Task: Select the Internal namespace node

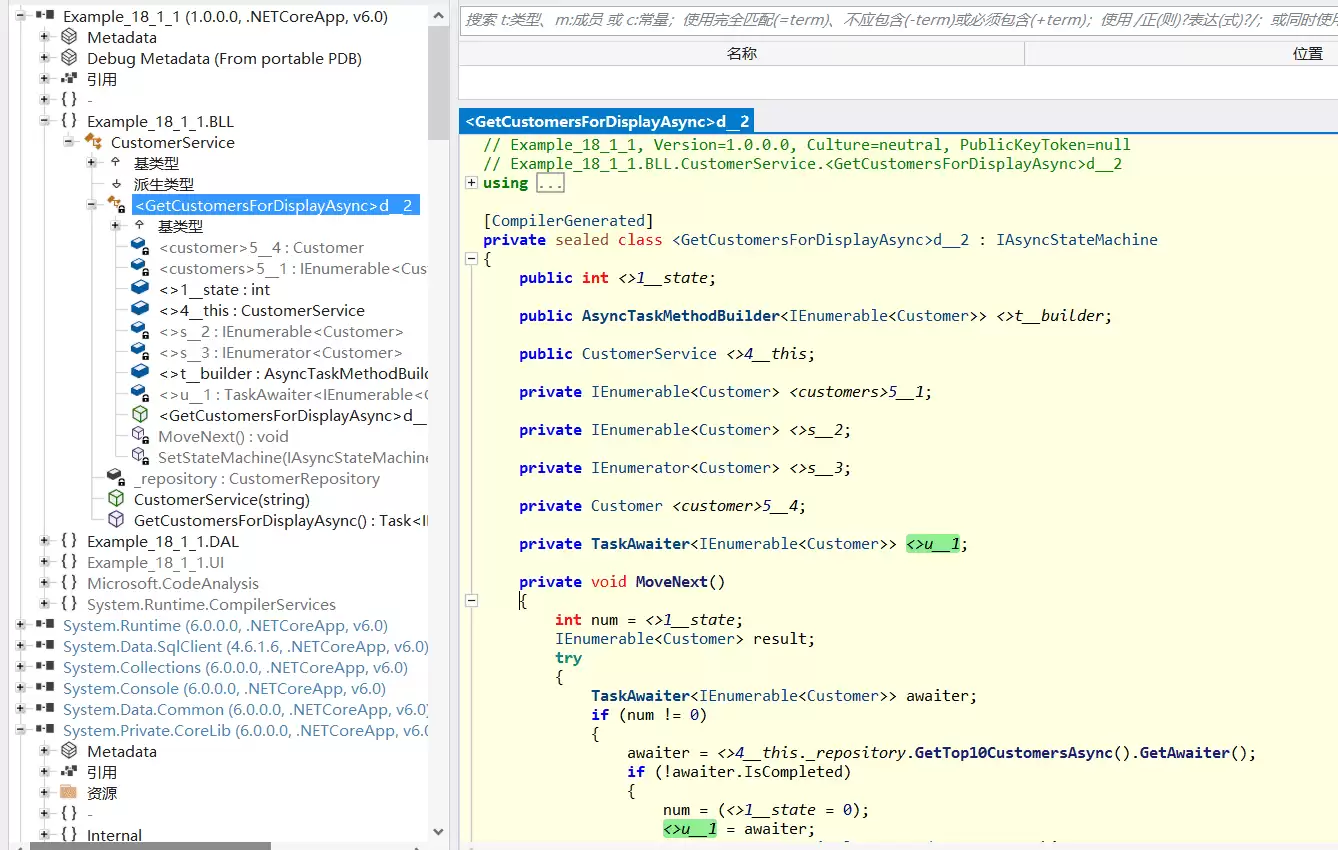Action: [114, 835]
